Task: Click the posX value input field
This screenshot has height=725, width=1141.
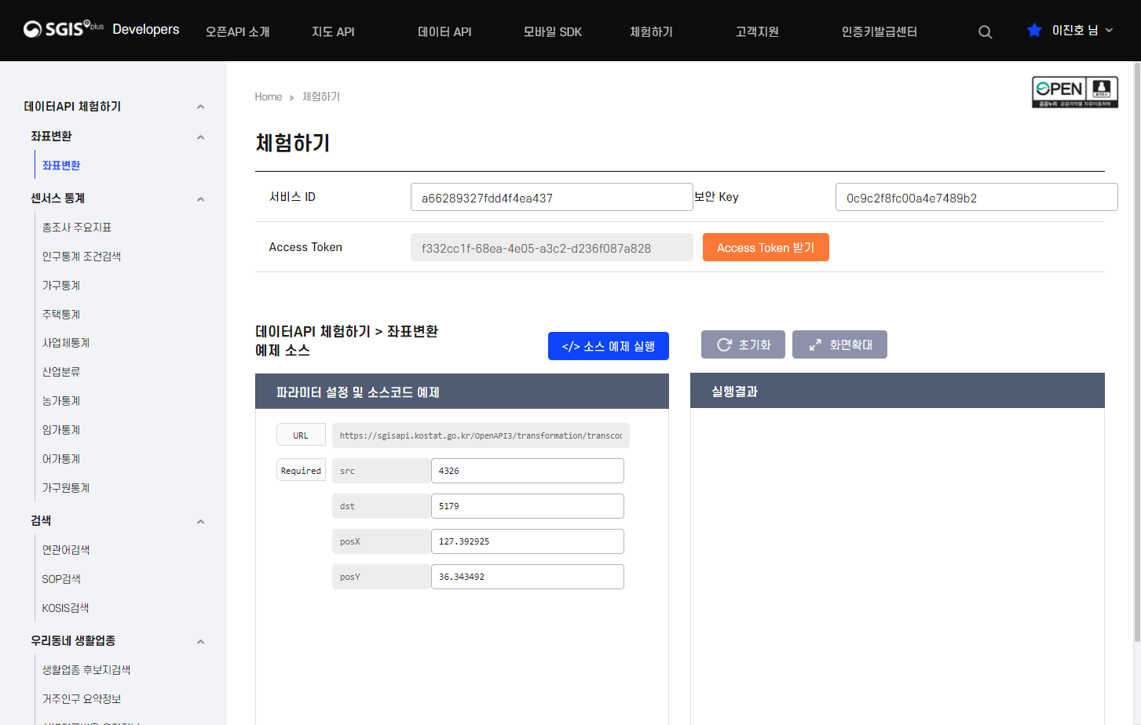Action: (527, 541)
